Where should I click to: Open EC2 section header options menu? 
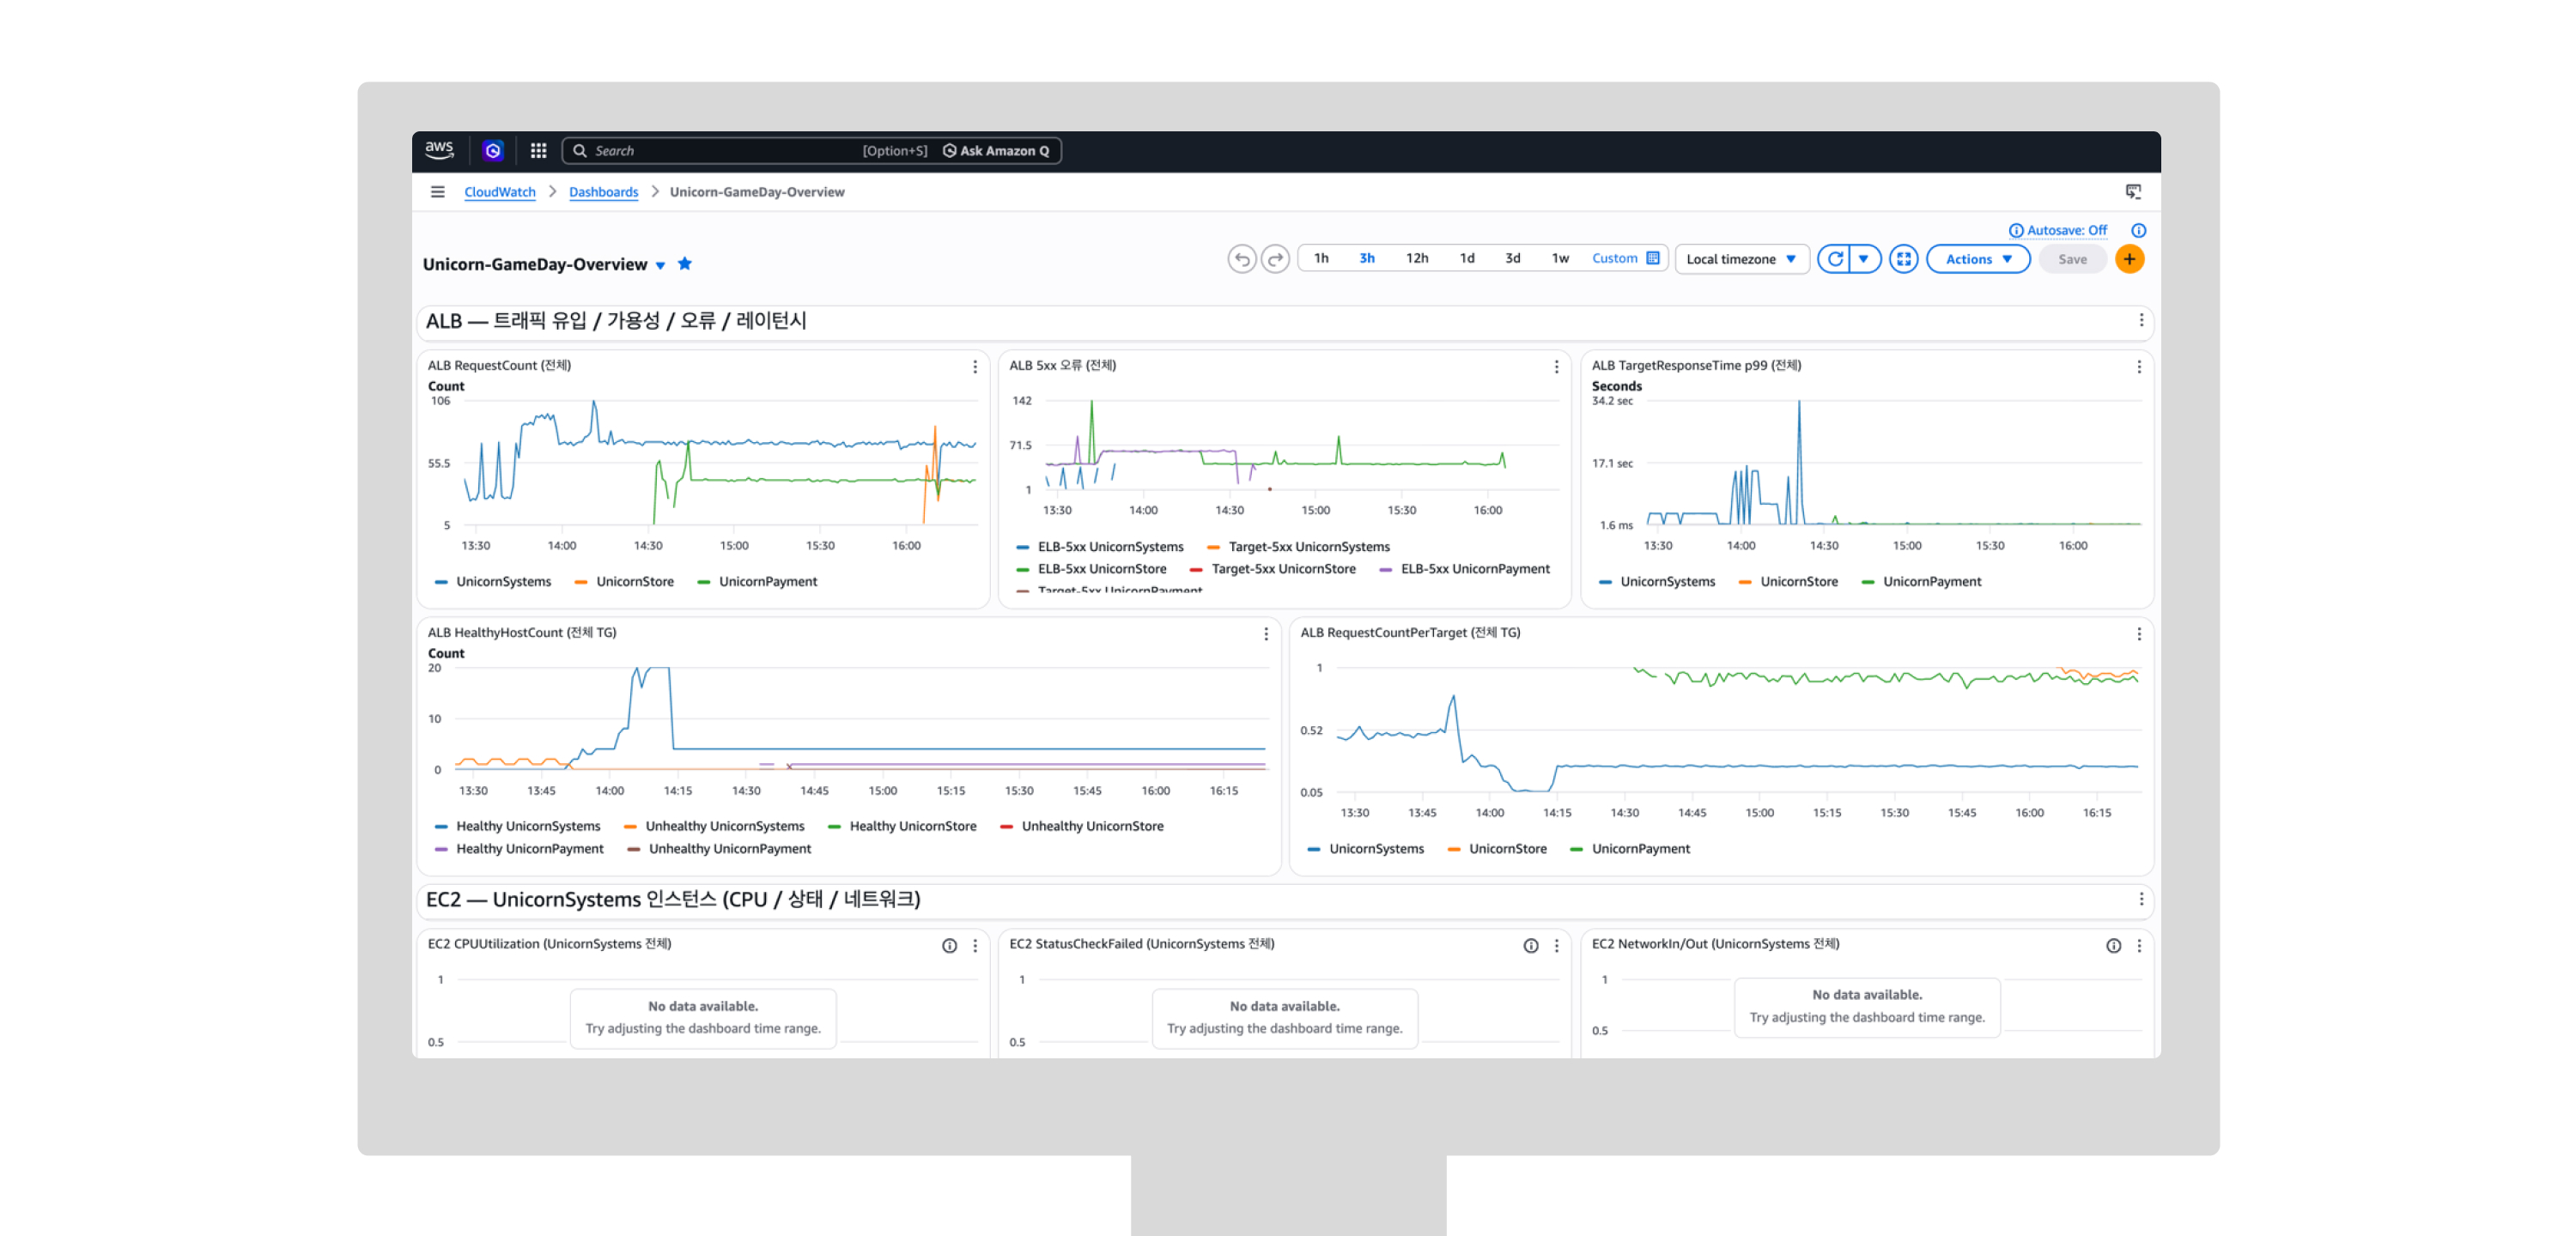2141,899
